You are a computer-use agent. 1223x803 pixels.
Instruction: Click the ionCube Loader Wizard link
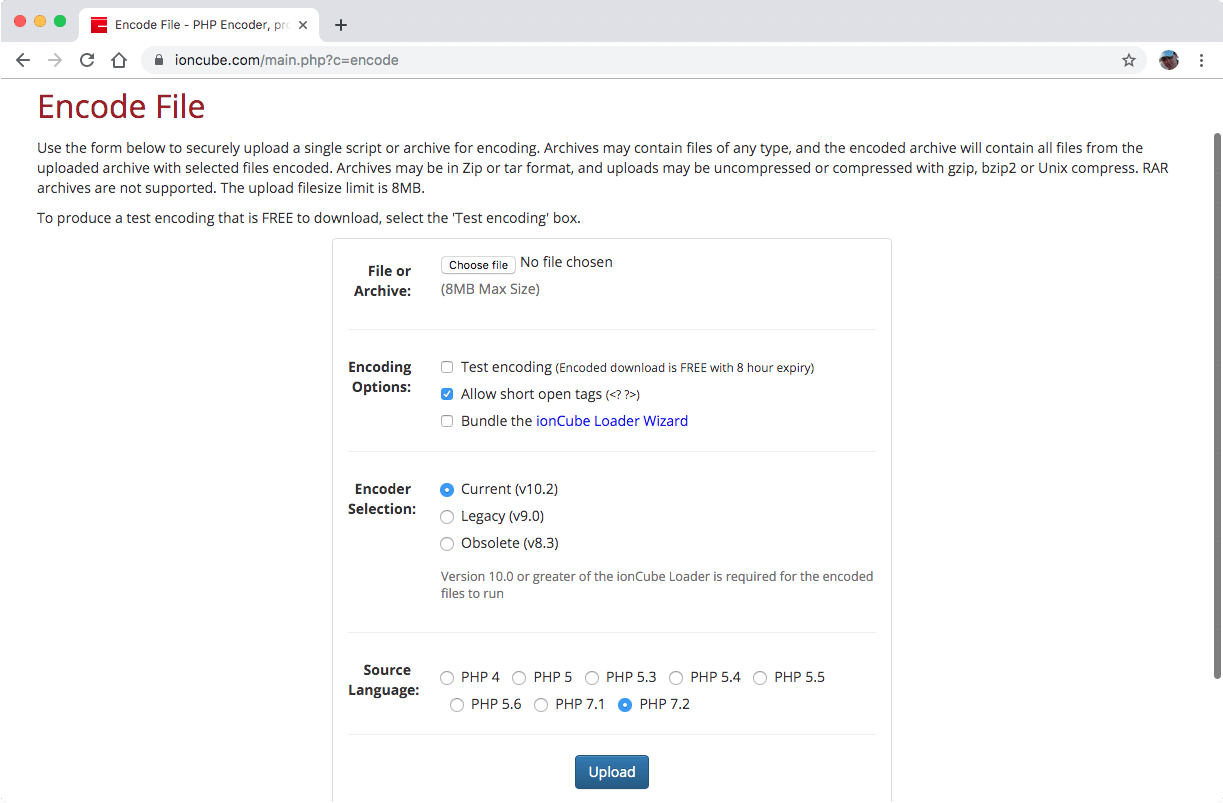[611, 421]
